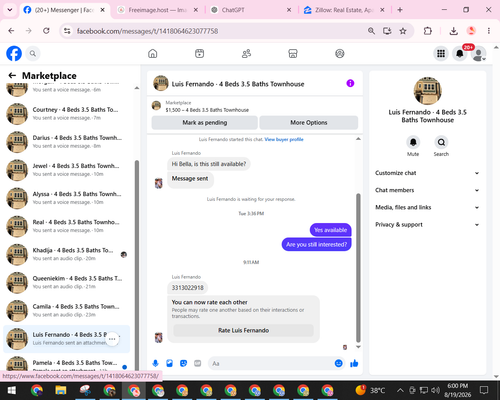Open Jewel's townhouse conversation

(67, 170)
